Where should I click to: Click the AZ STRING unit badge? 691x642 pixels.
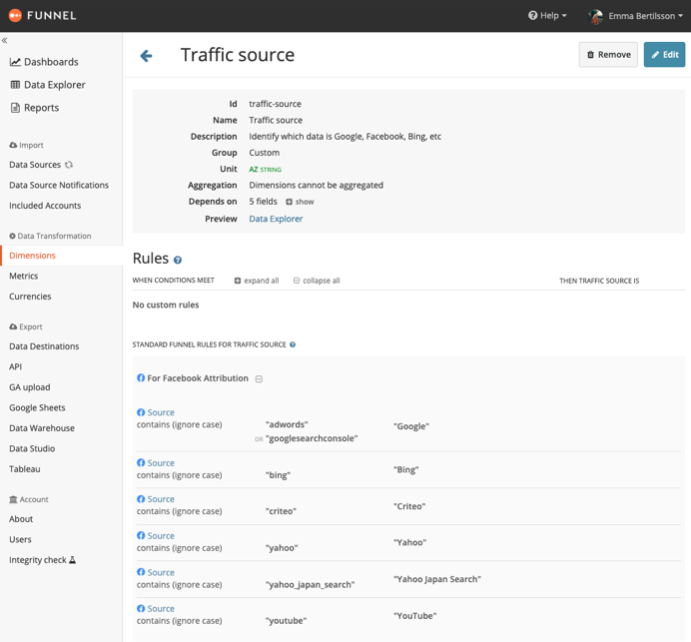(x=265, y=169)
